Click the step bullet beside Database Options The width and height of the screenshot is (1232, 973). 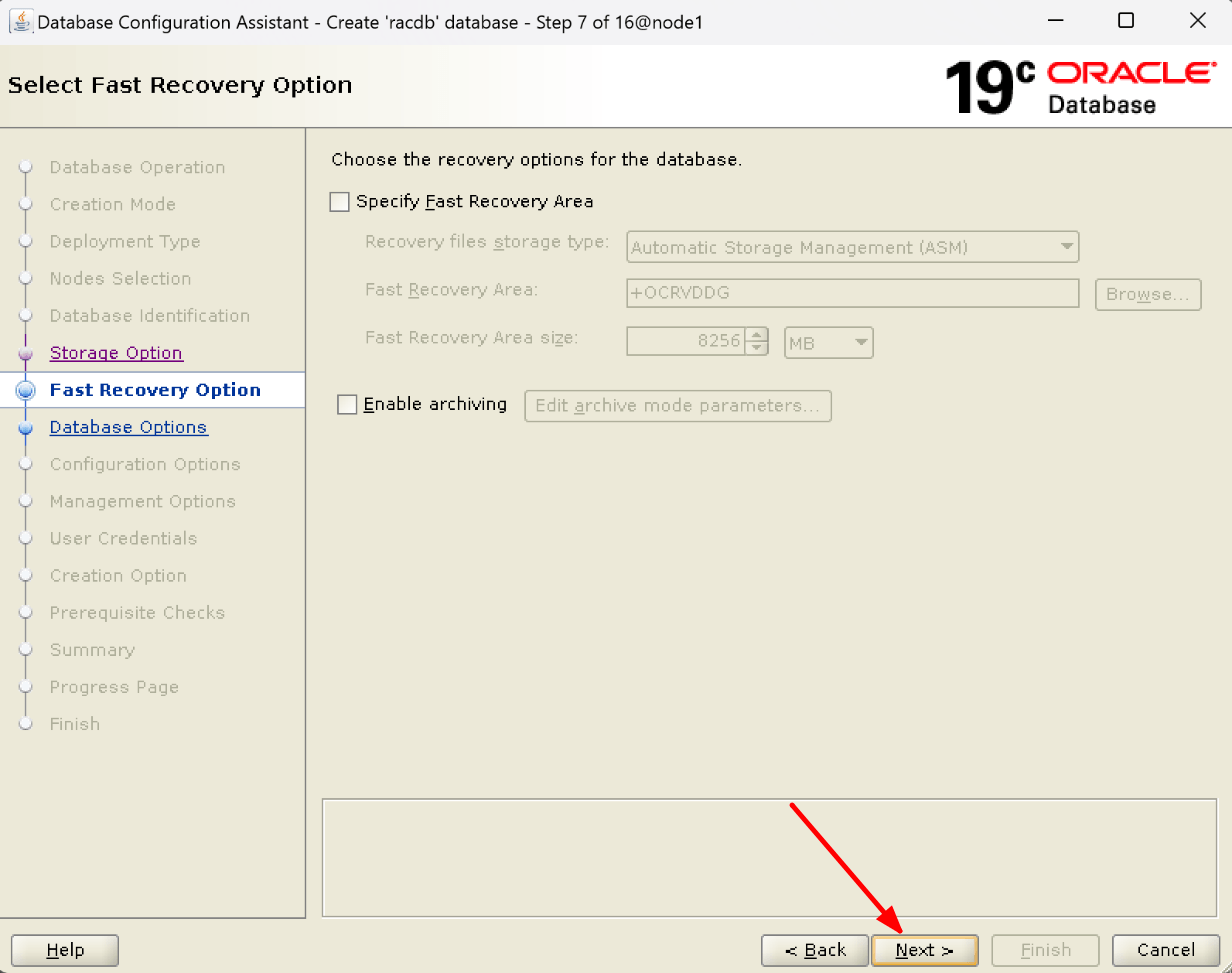point(24,427)
